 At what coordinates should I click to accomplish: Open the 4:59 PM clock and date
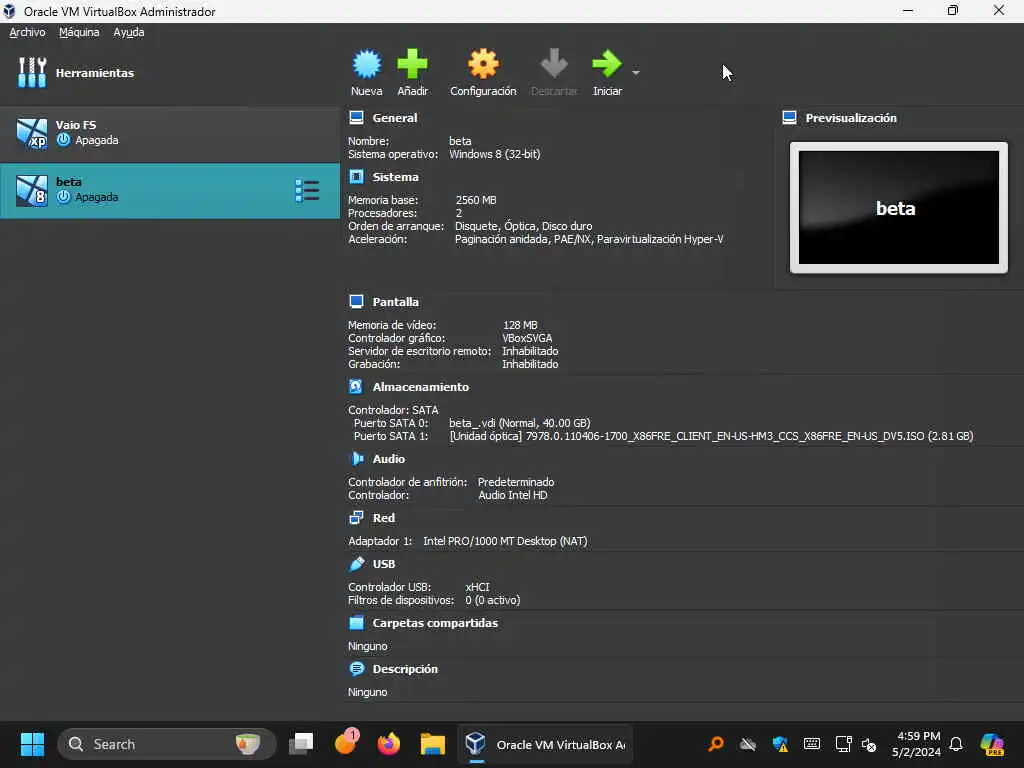click(917, 744)
